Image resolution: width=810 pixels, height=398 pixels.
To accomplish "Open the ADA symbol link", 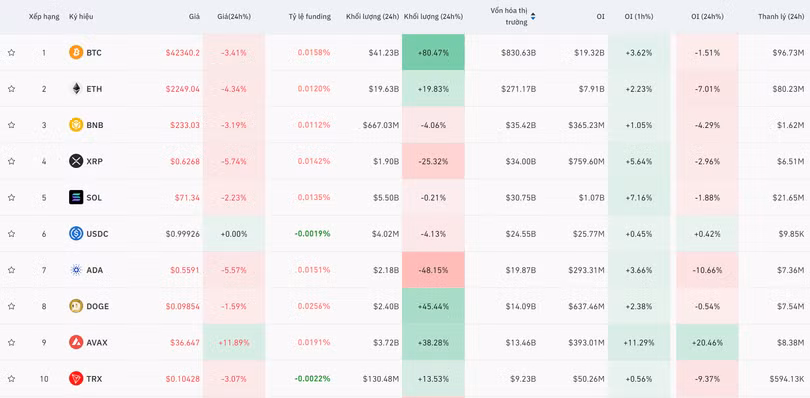I will (94, 270).
